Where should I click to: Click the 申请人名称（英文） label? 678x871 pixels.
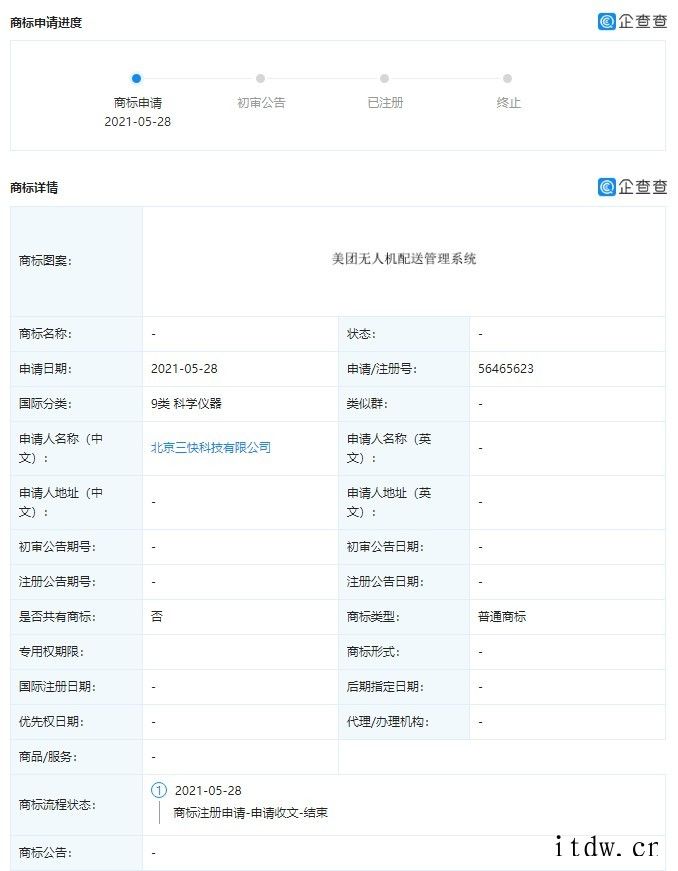tap(389, 448)
